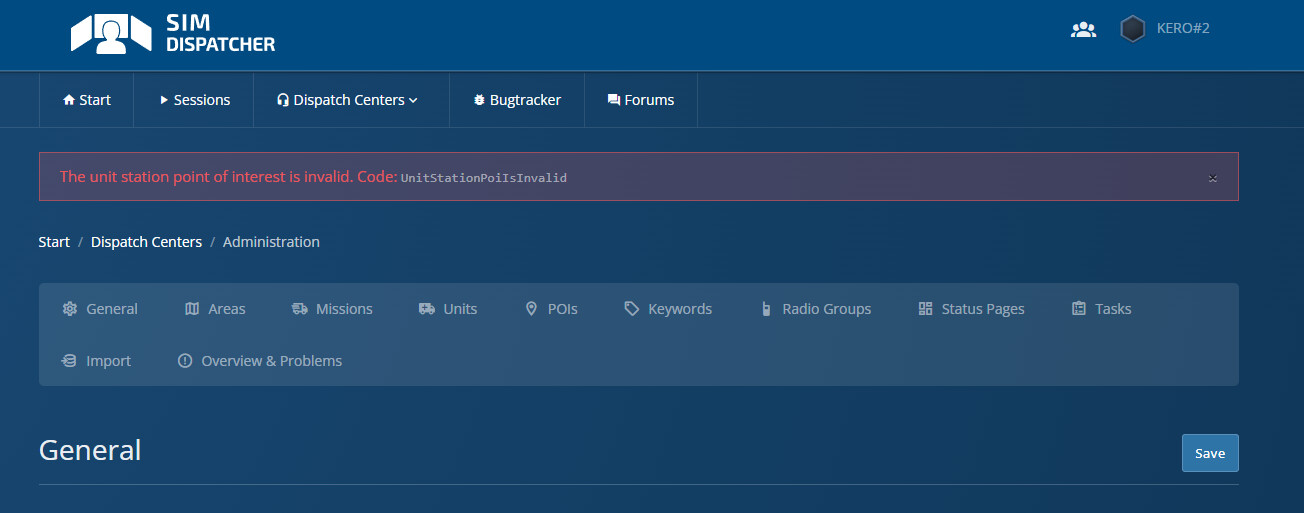Screen dimensions: 1304x513
Task: Visit the Forums page
Action: pos(640,100)
